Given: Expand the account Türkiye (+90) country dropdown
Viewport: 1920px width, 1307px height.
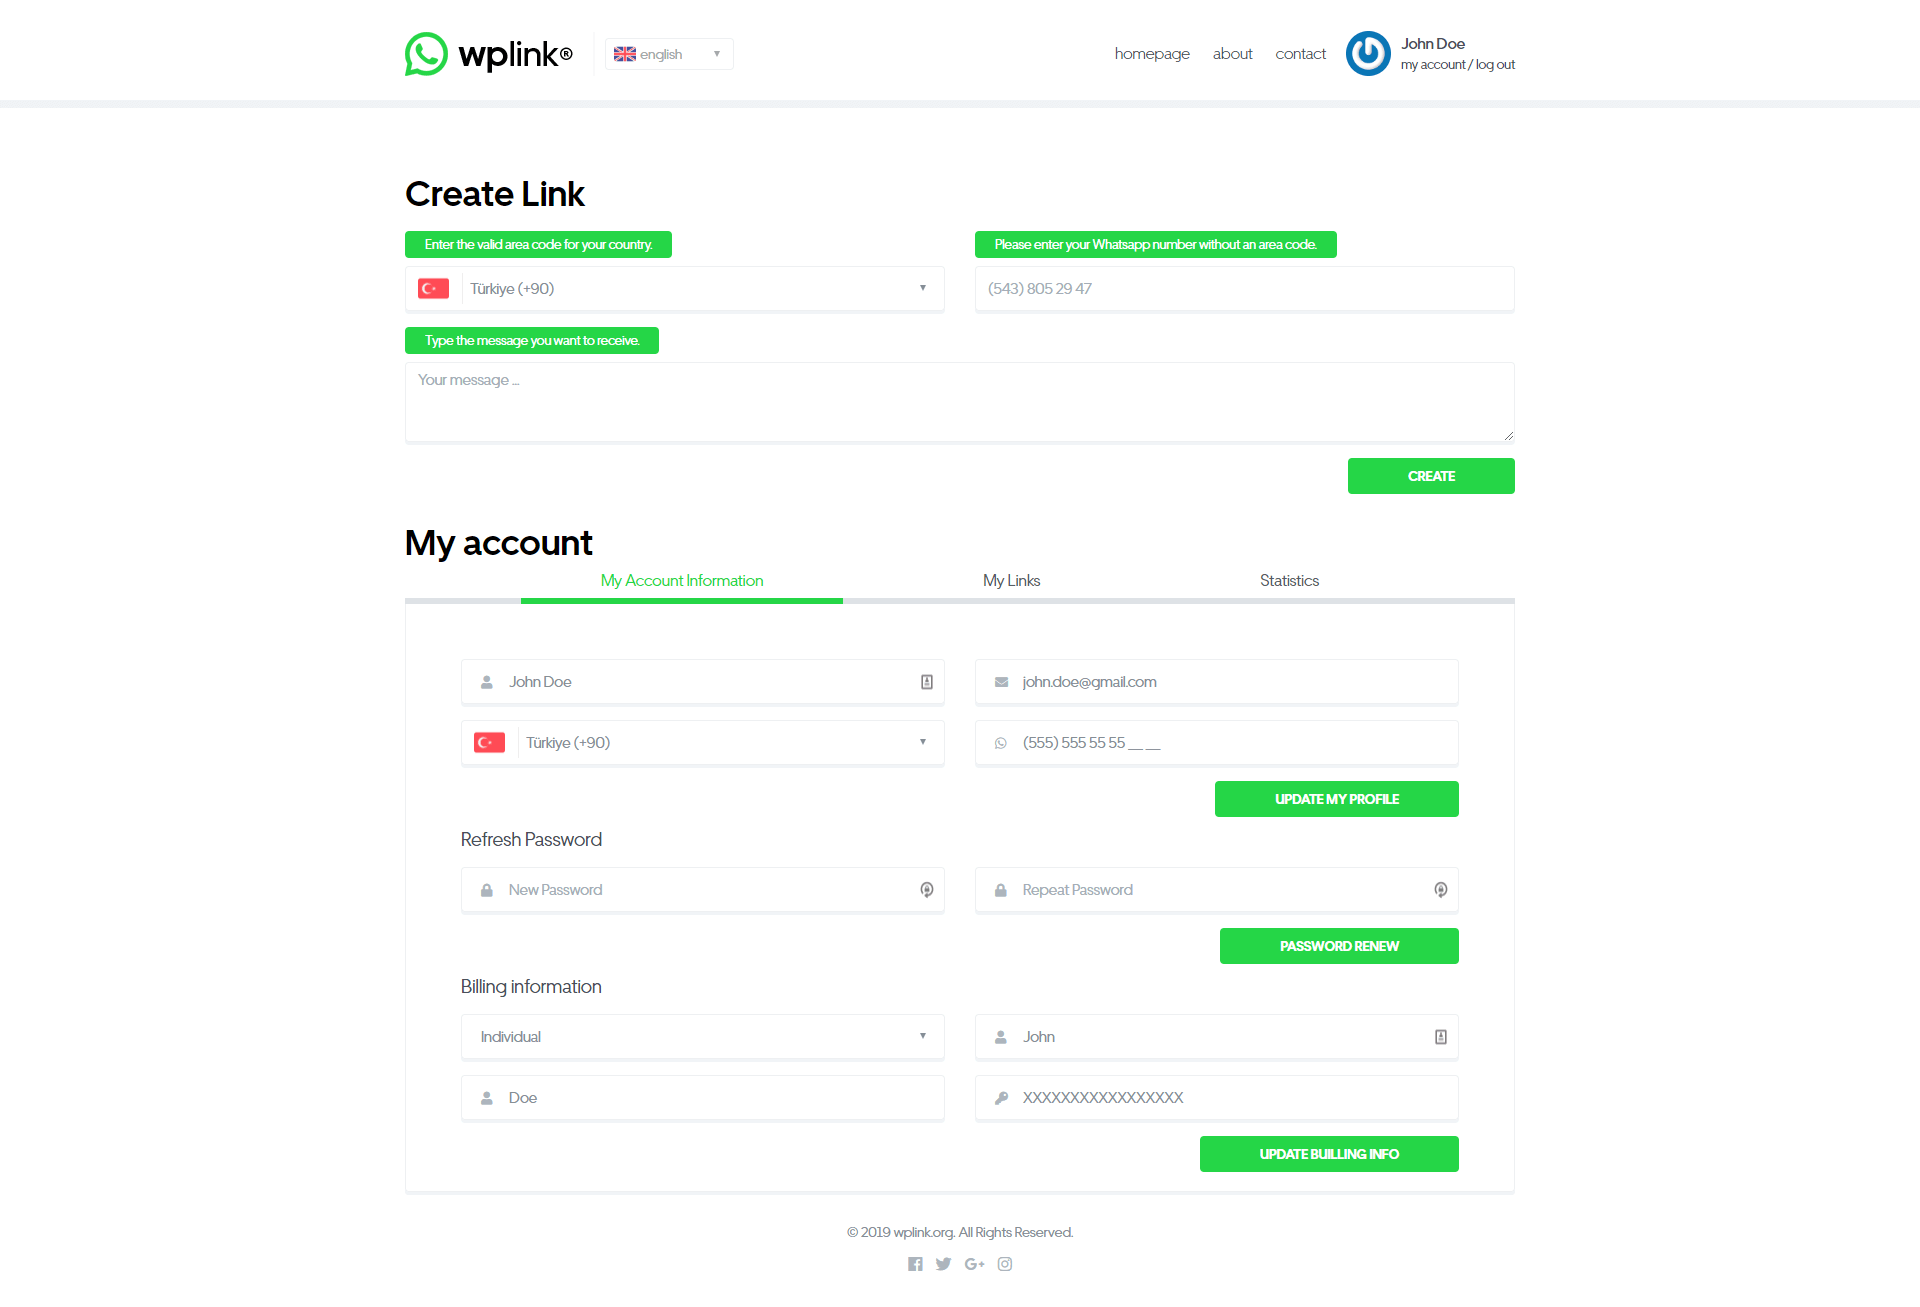Looking at the screenshot, I should [703, 743].
